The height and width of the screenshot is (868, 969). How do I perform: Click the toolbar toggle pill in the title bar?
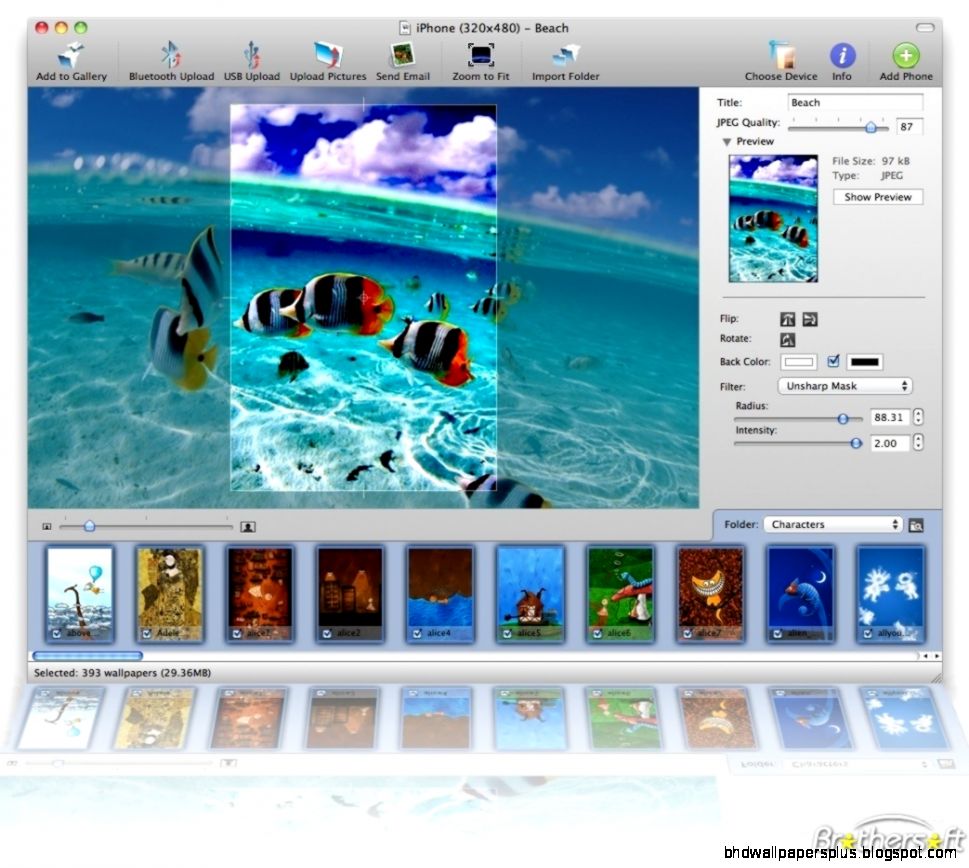(x=925, y=28)
